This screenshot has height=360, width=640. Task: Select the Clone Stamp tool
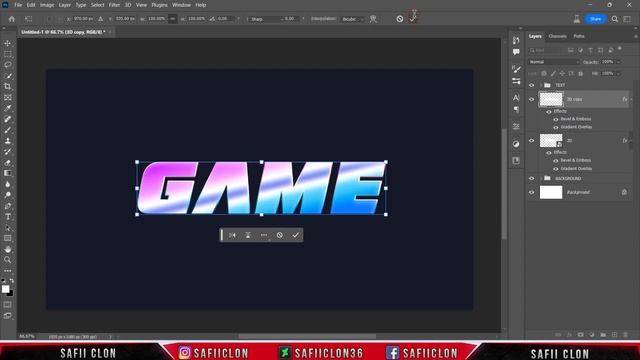8,141
